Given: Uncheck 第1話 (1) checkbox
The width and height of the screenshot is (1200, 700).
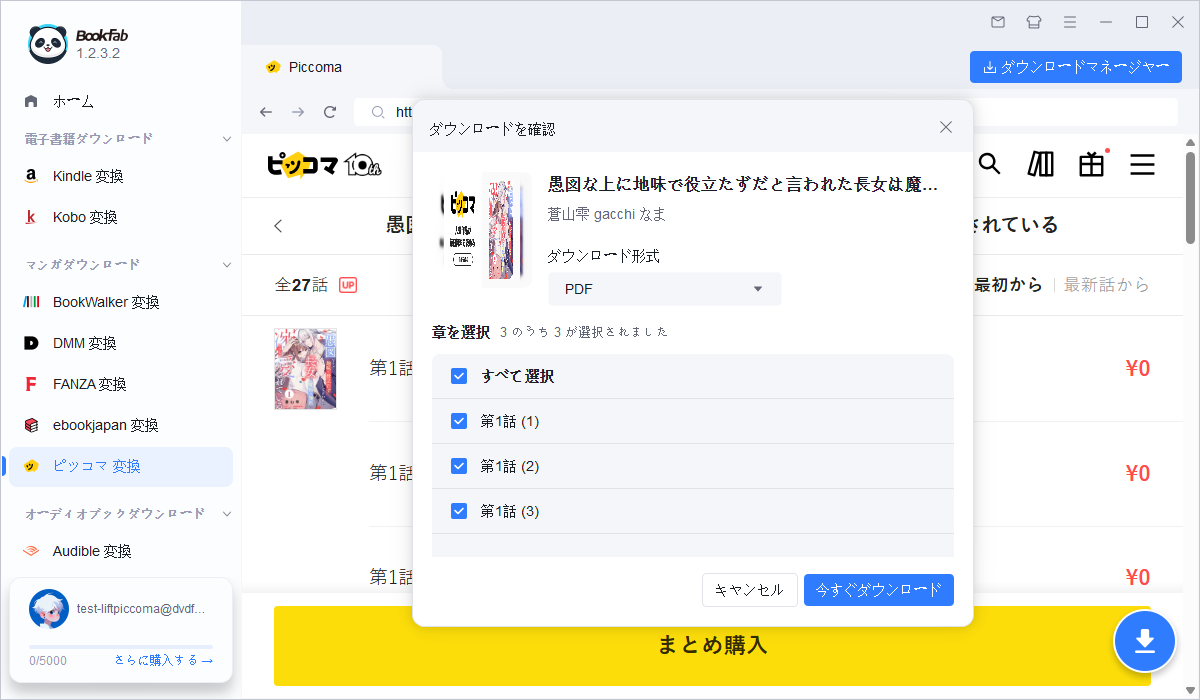Looking at the screenshot, I should [459, 421].
